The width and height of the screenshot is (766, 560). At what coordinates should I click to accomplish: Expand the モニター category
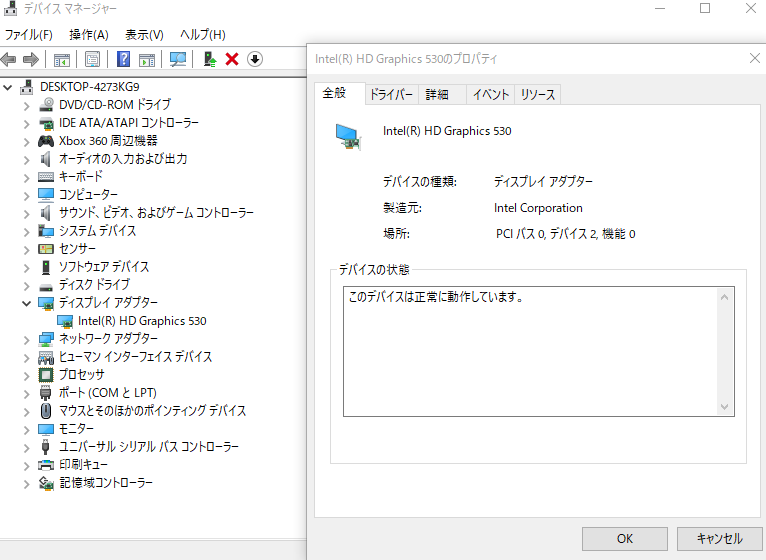coord(26,430)
